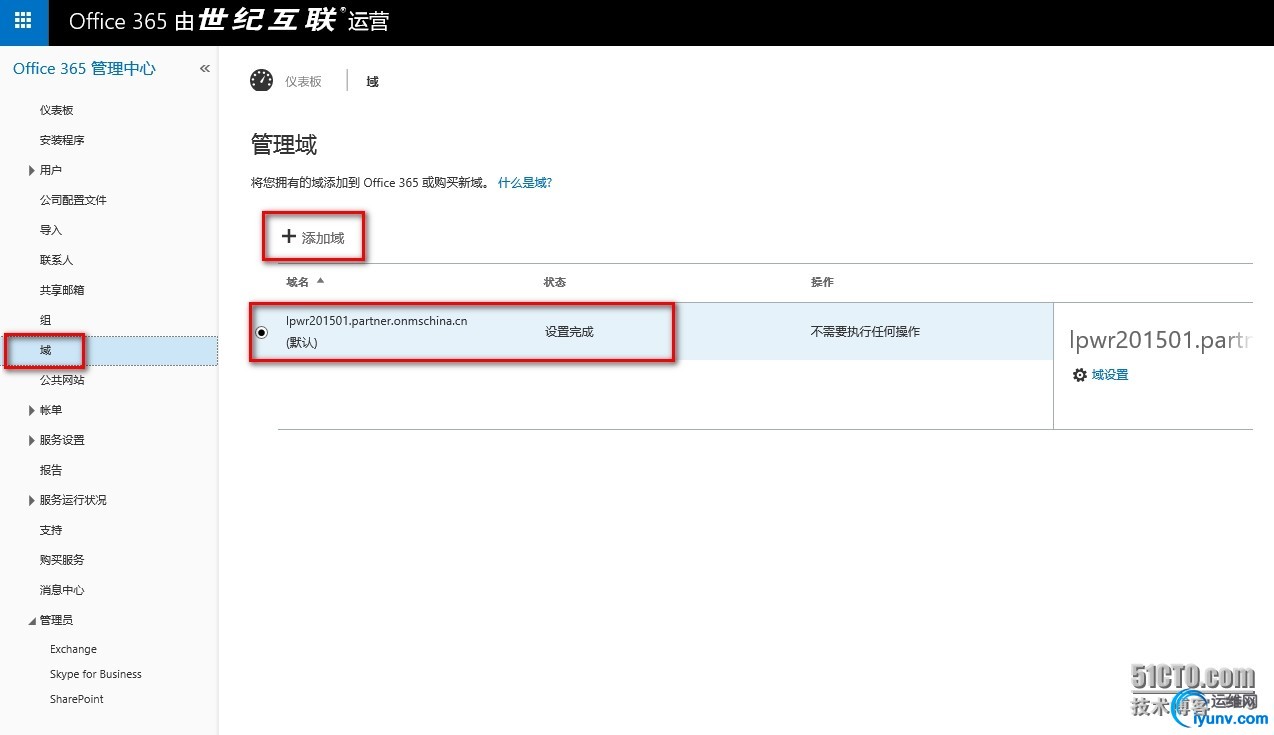Open 购买服务 in the sidebar

point(62,560)
